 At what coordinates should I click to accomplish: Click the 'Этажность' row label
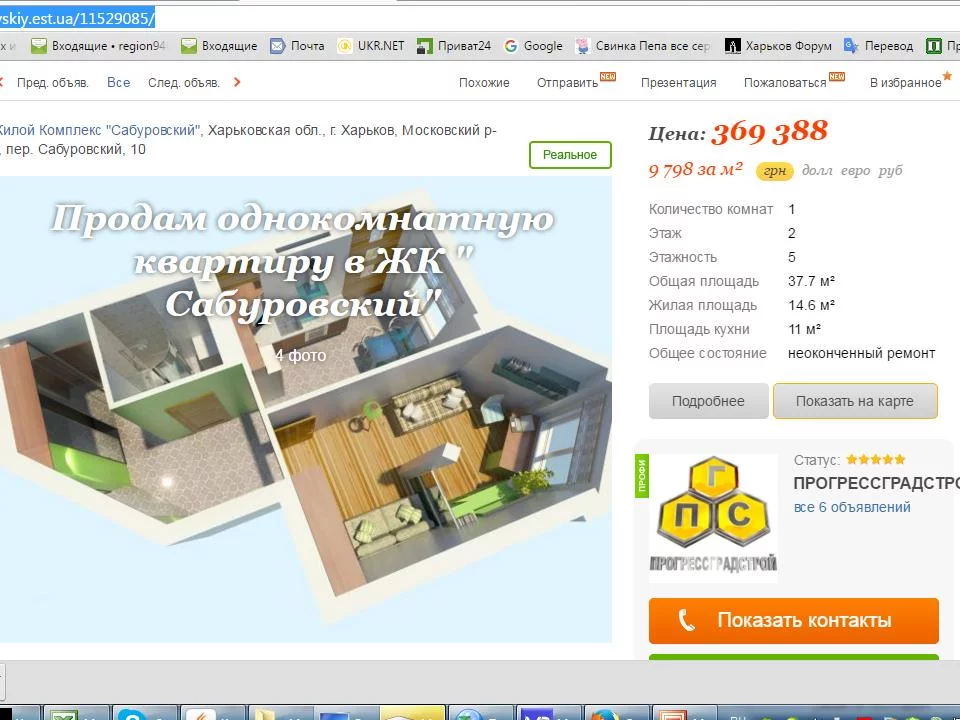tap(683, 257)
